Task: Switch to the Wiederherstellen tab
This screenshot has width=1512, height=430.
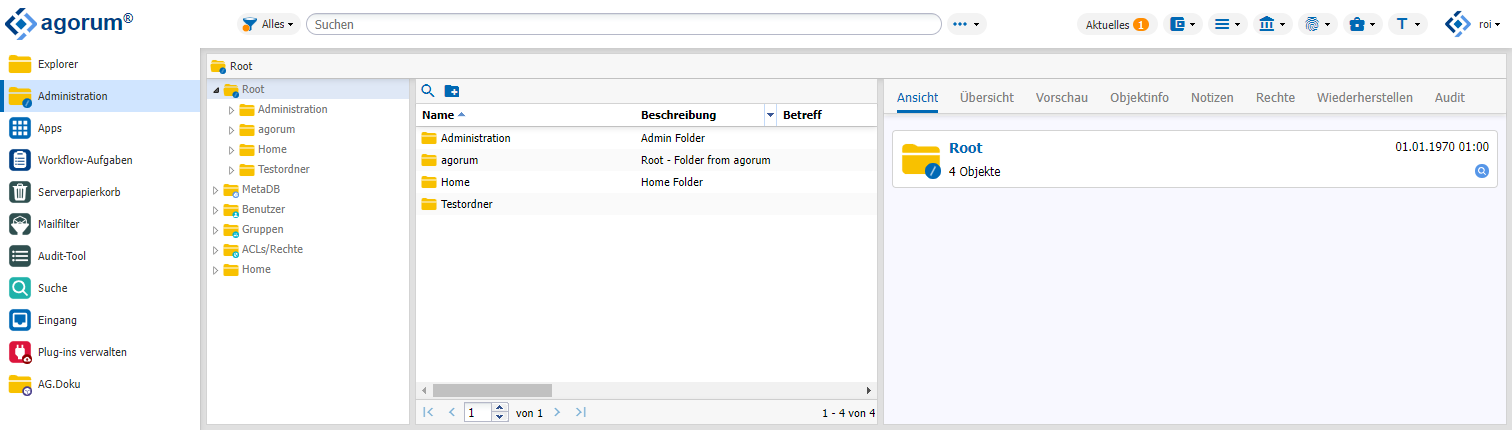Action: (x=1365, y=97)
